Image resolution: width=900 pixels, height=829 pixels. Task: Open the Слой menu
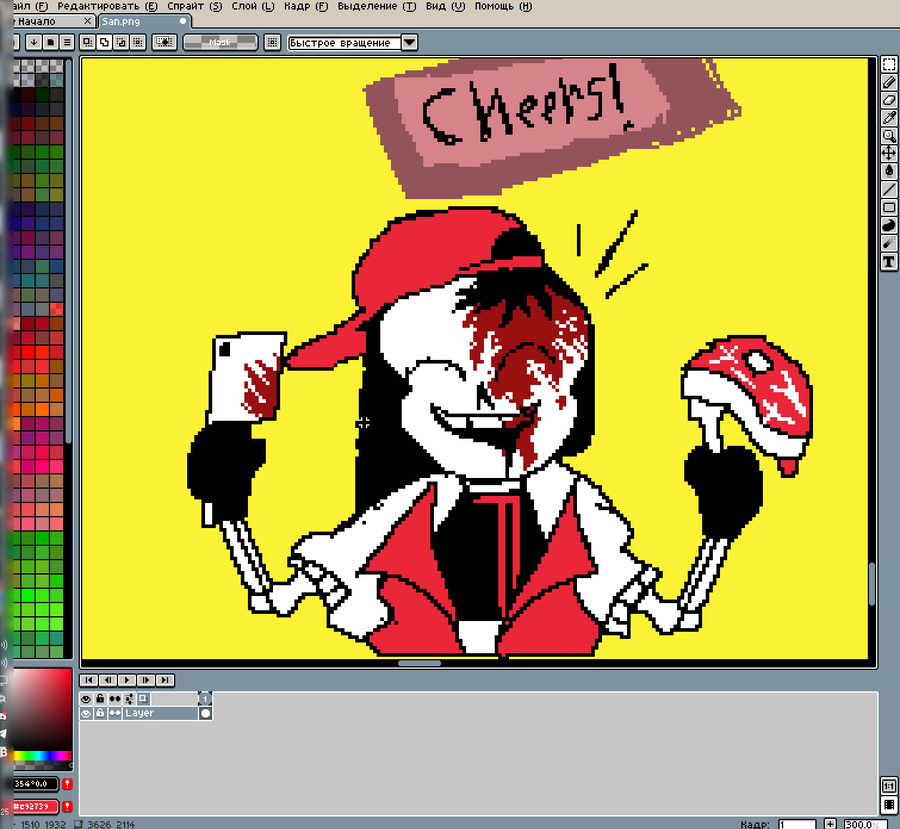click(253, 6)
